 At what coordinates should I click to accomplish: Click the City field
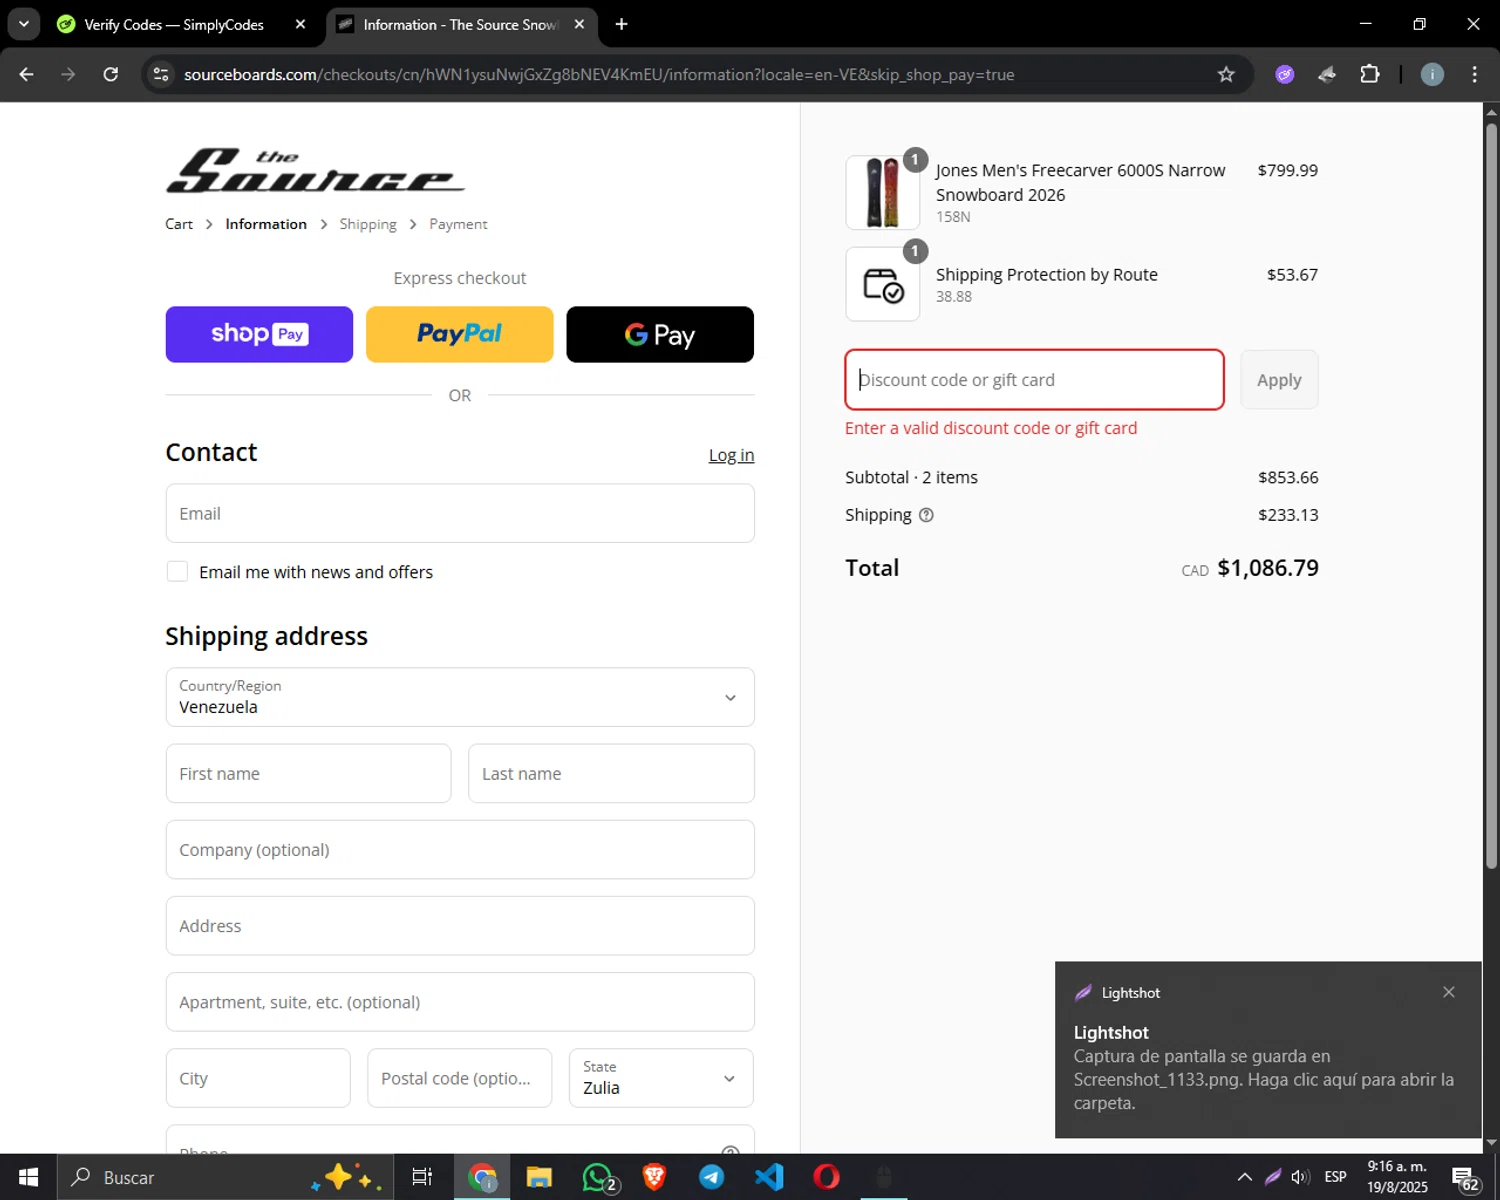point(258,1078)
